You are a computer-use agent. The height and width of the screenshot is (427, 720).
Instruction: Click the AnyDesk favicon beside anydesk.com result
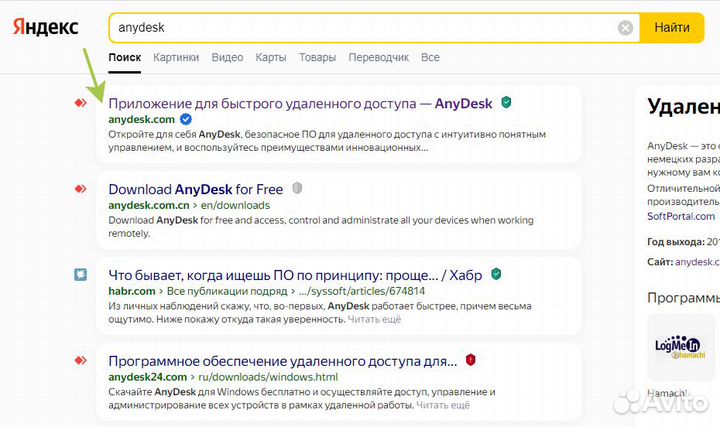click(x=81, y=103)
